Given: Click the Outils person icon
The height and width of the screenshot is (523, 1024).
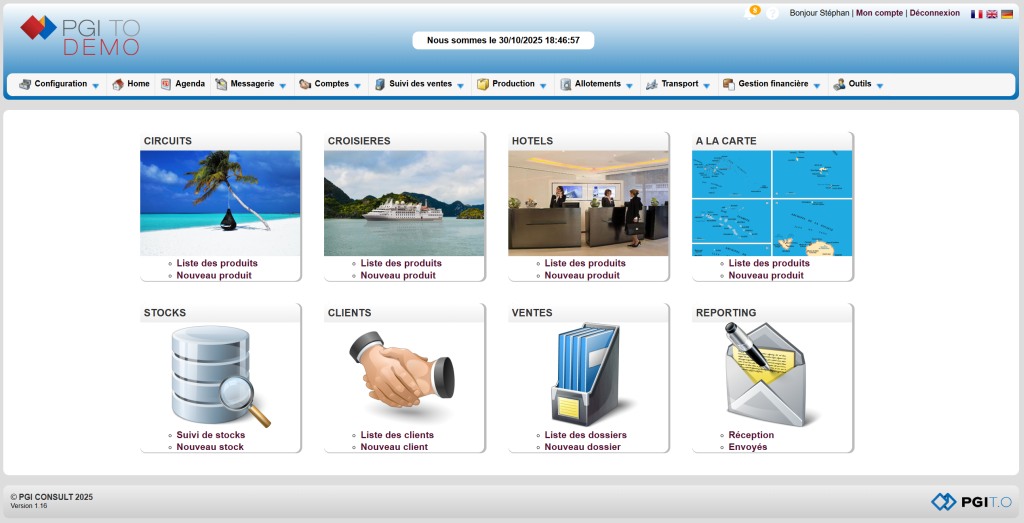Looking at the screenshot, I should tap(839, 84).
